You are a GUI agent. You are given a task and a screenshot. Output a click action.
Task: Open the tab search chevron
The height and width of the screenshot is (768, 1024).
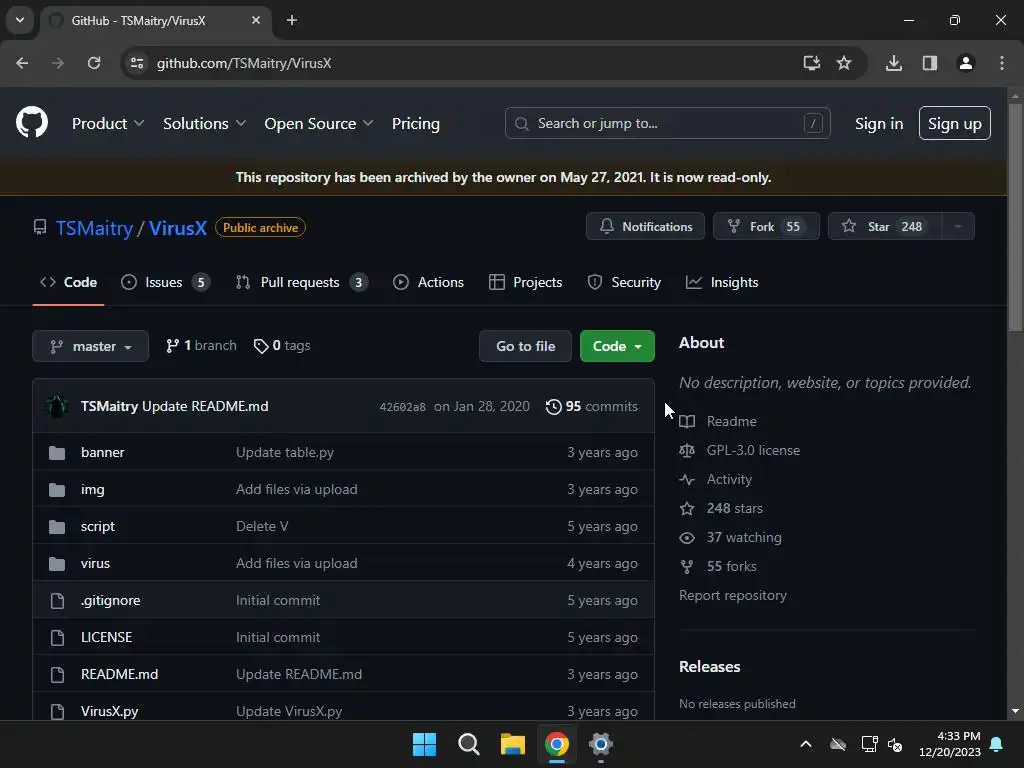pos(20,20)
